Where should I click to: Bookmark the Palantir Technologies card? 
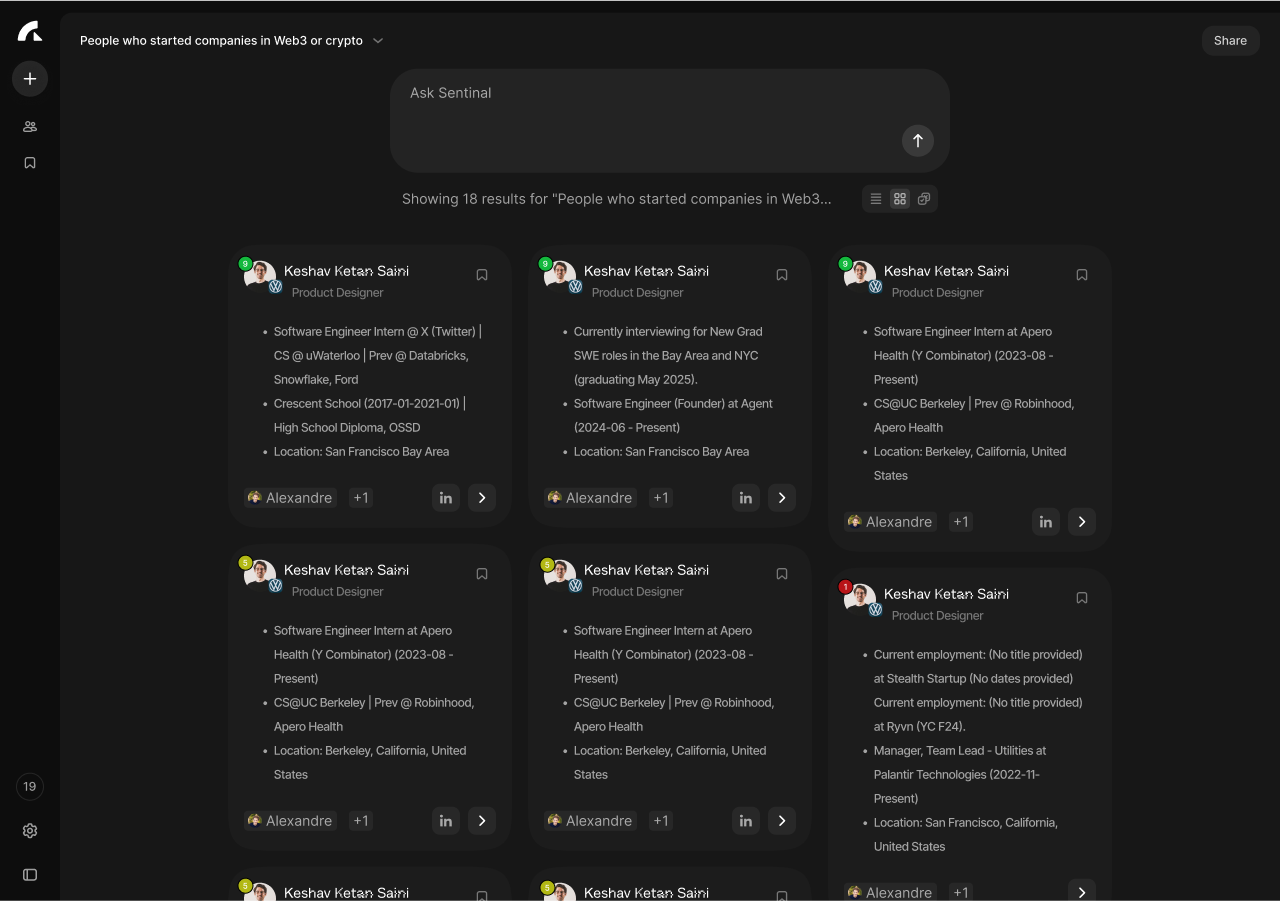click(x=1082, y=598)
